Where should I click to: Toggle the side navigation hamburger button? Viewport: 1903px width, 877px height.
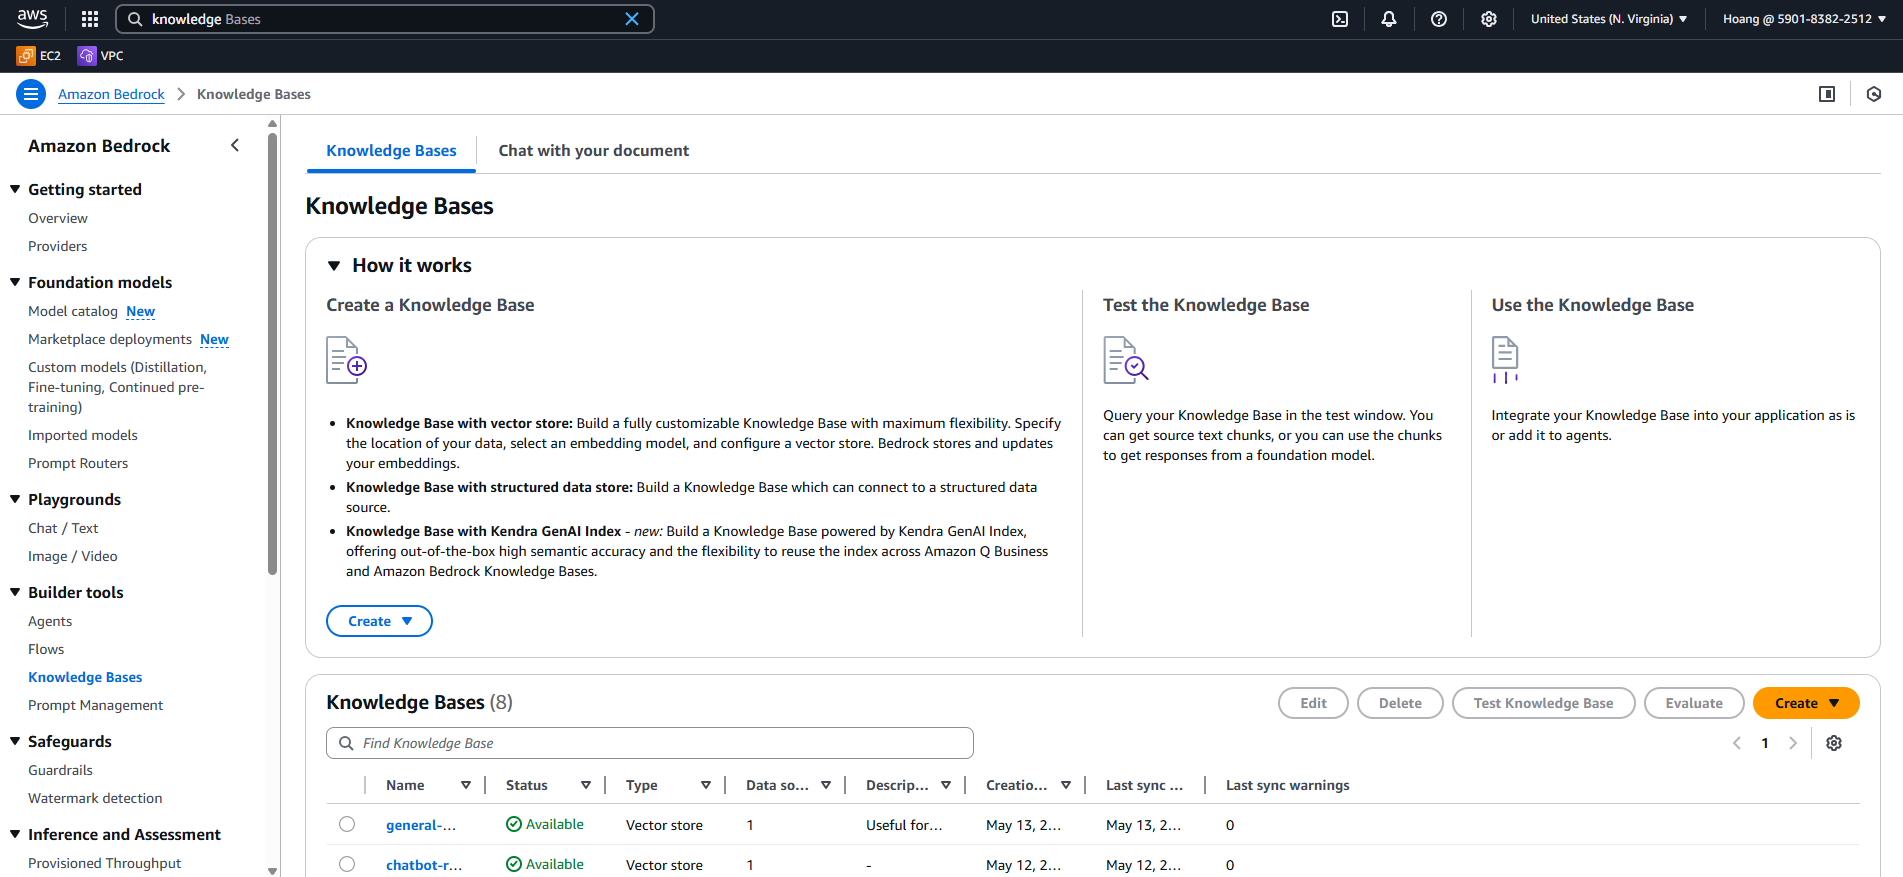pyautogui.click(x=31, y=94)
